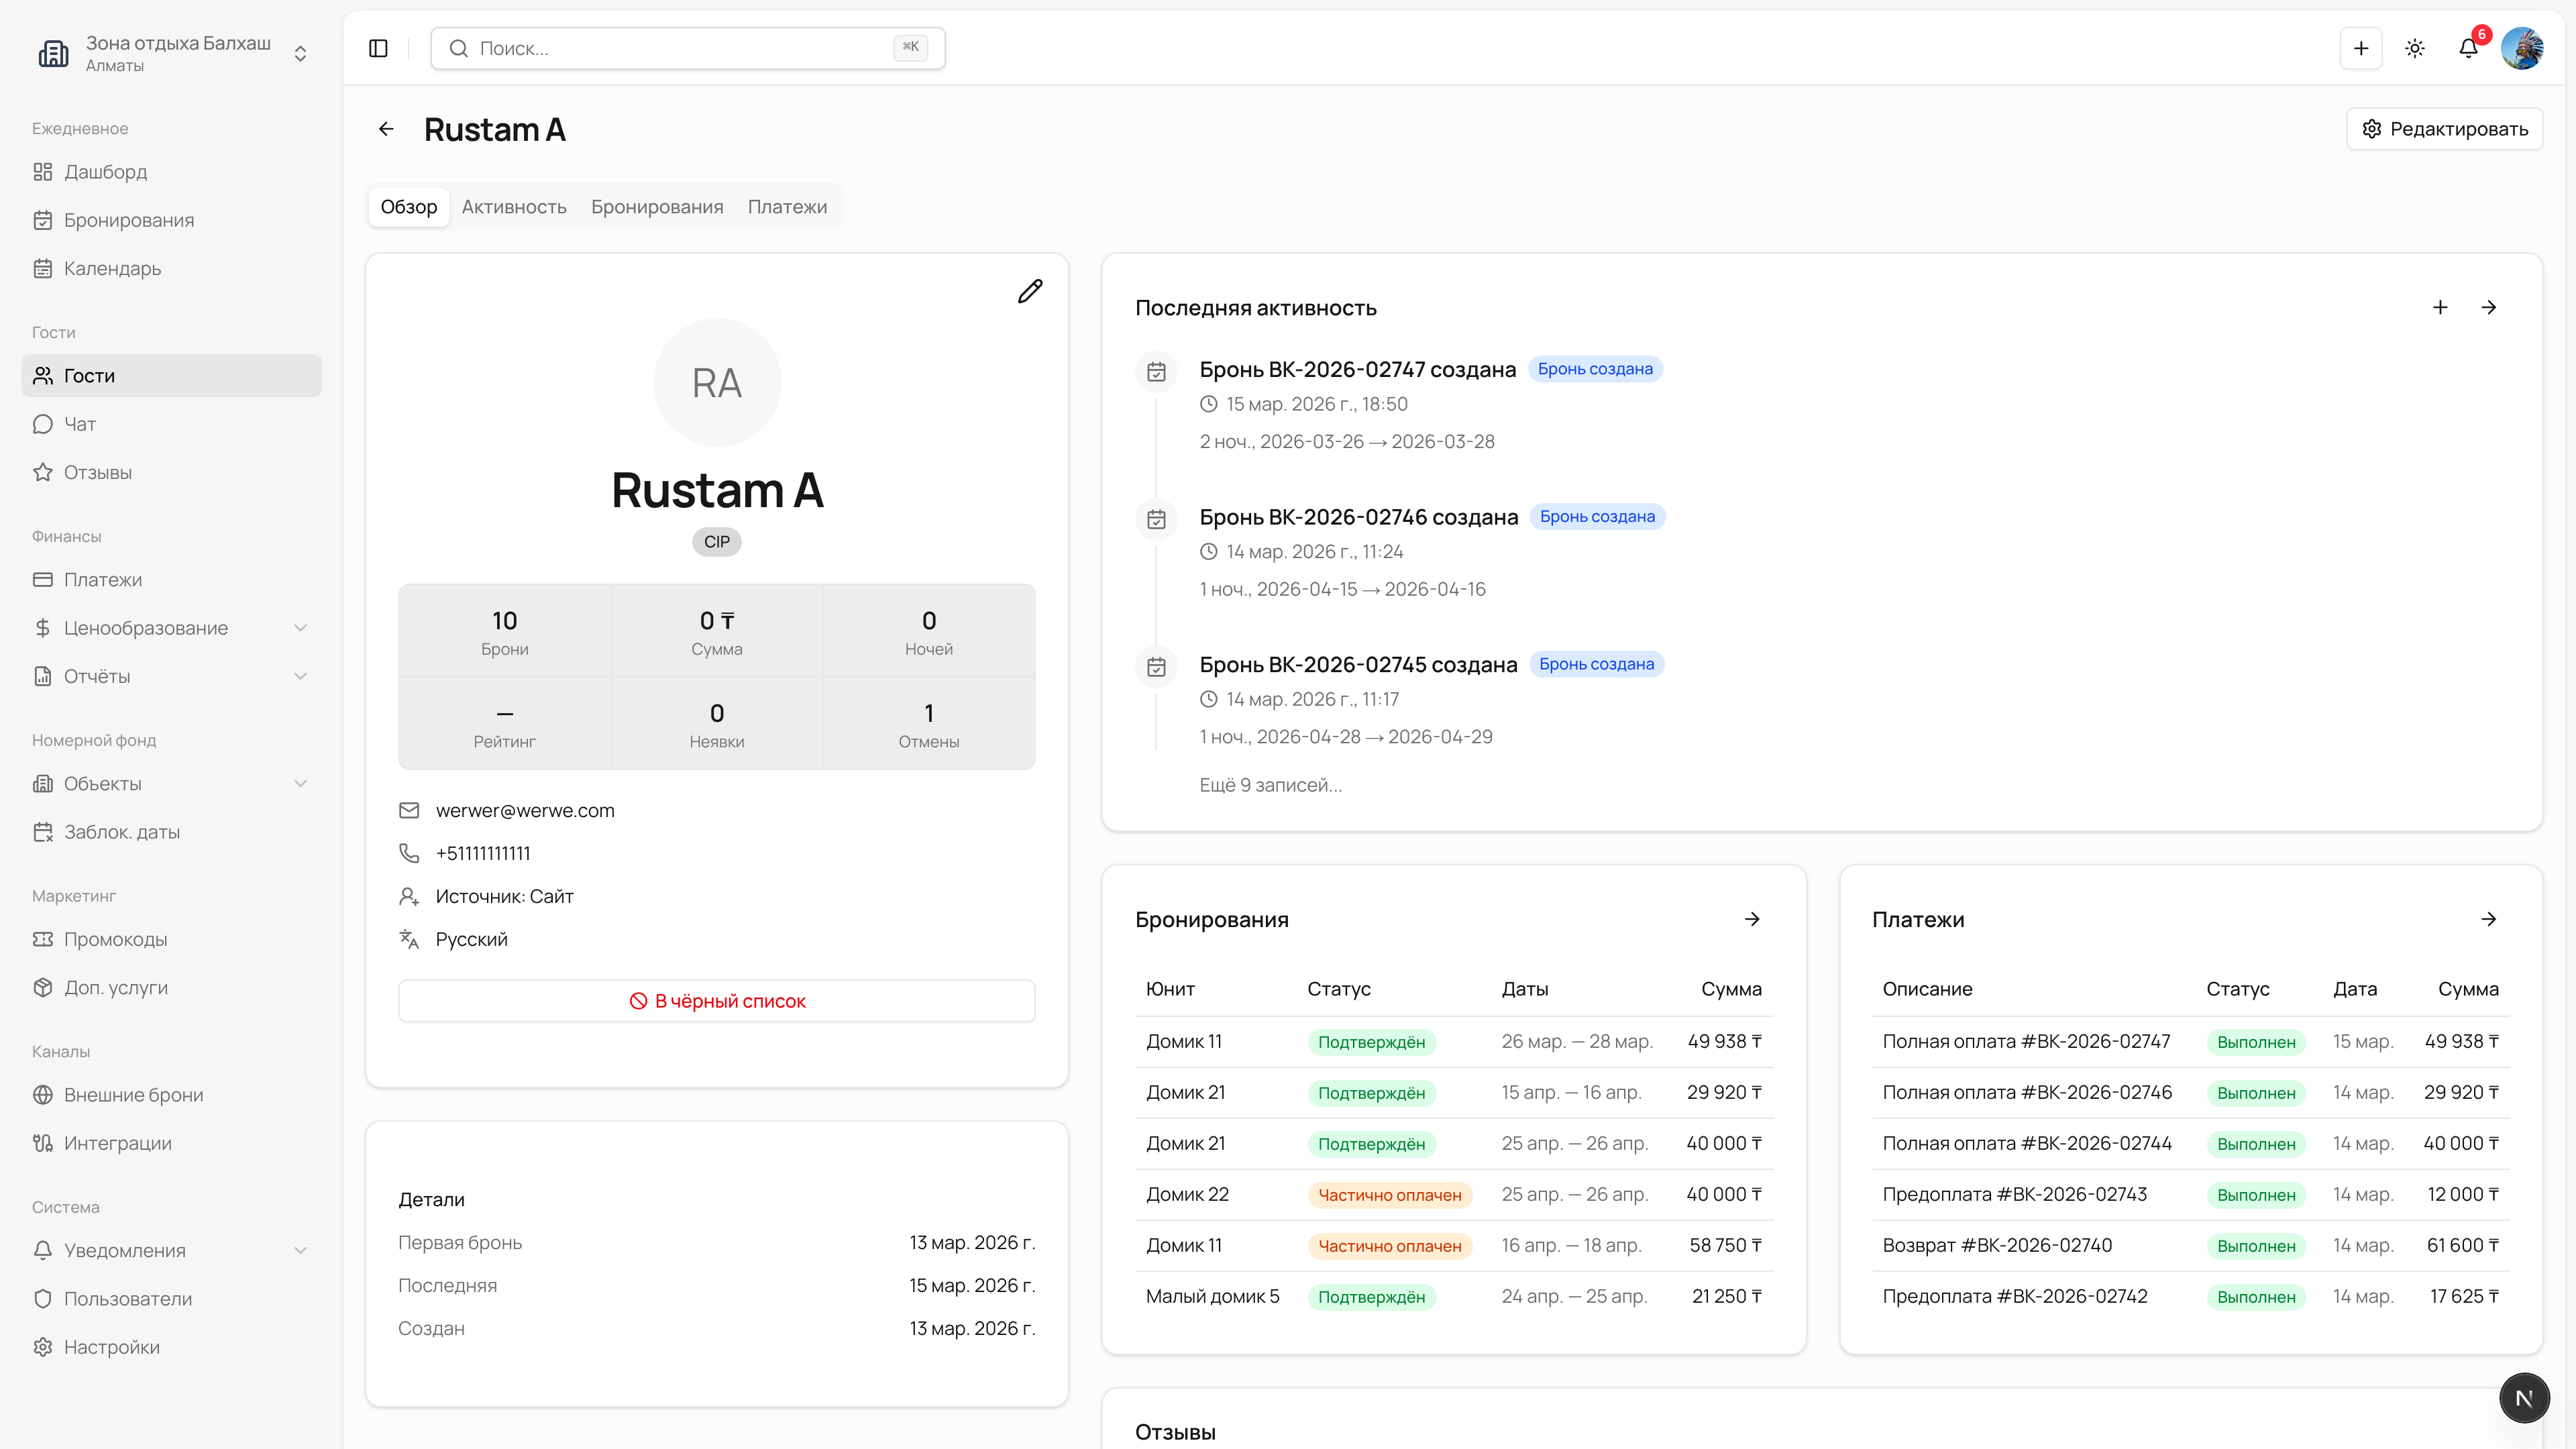Switch theme with the sun icon
Screen dimensions: 2576x1449
click(2415, 48)
